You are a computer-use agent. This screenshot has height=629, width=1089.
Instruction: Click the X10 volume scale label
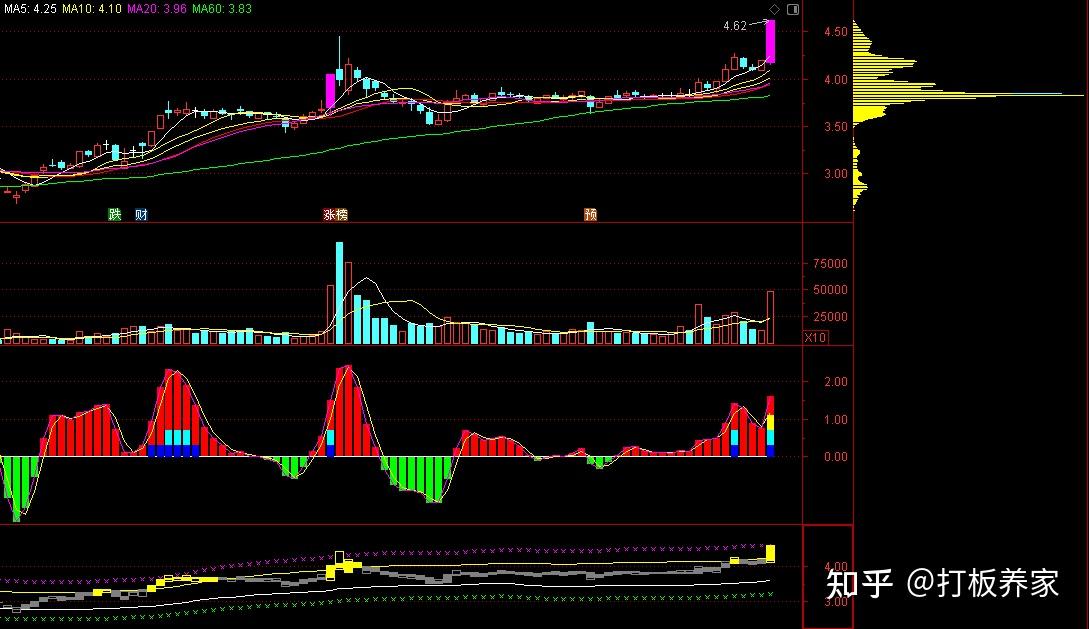(x=815, y=337)
